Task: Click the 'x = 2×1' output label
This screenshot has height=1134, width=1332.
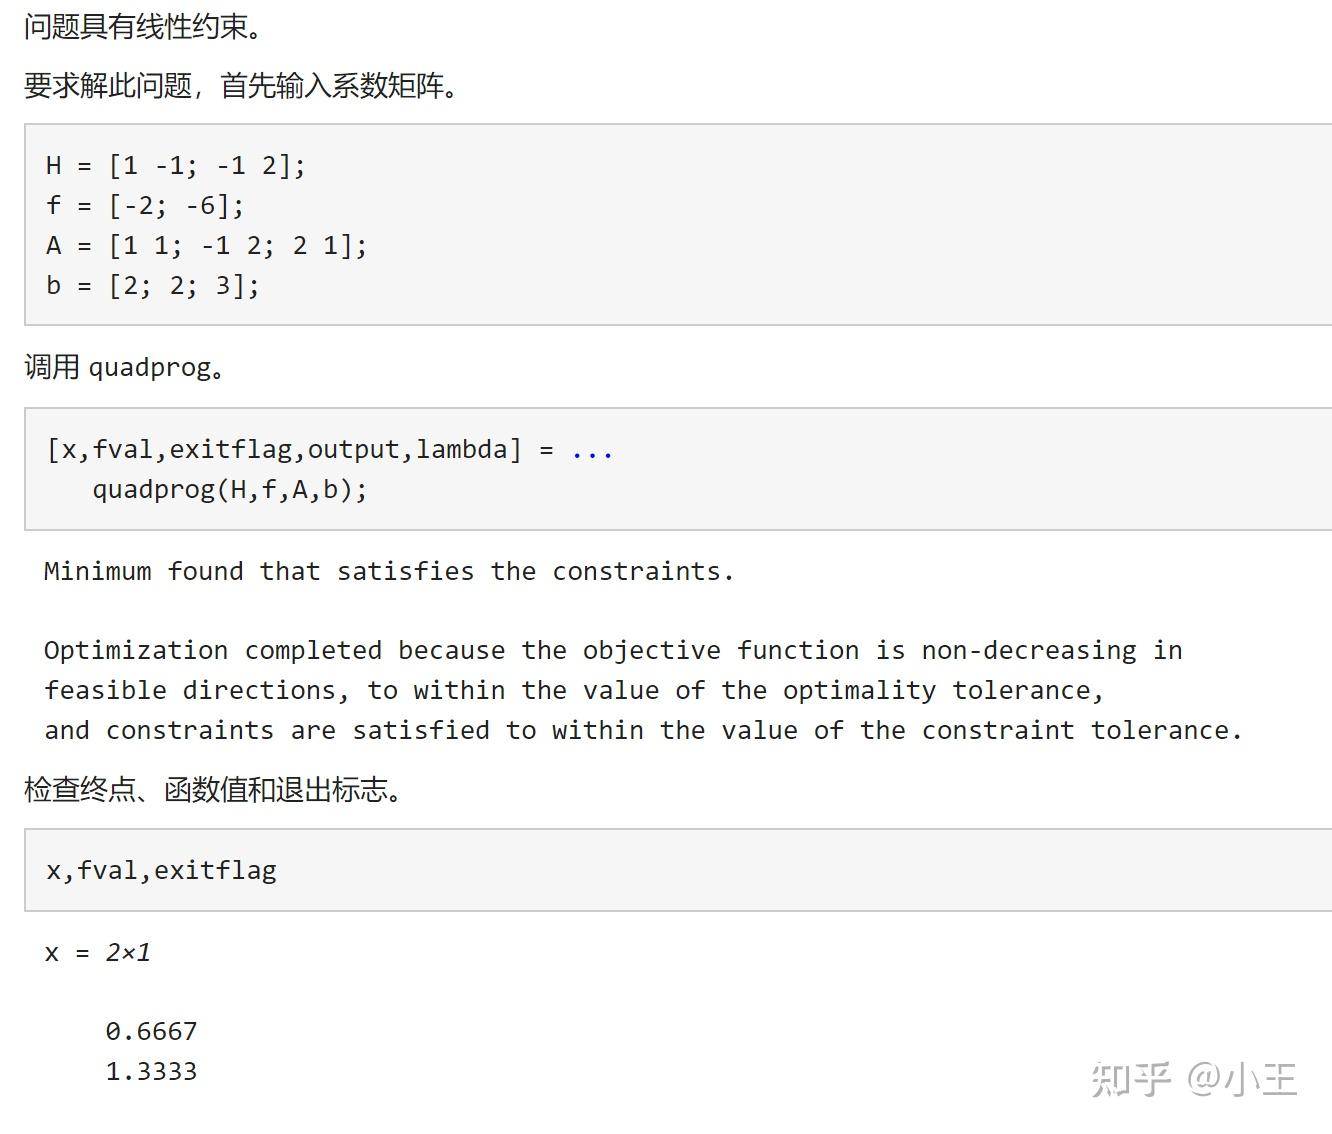Action: point(98,952)
